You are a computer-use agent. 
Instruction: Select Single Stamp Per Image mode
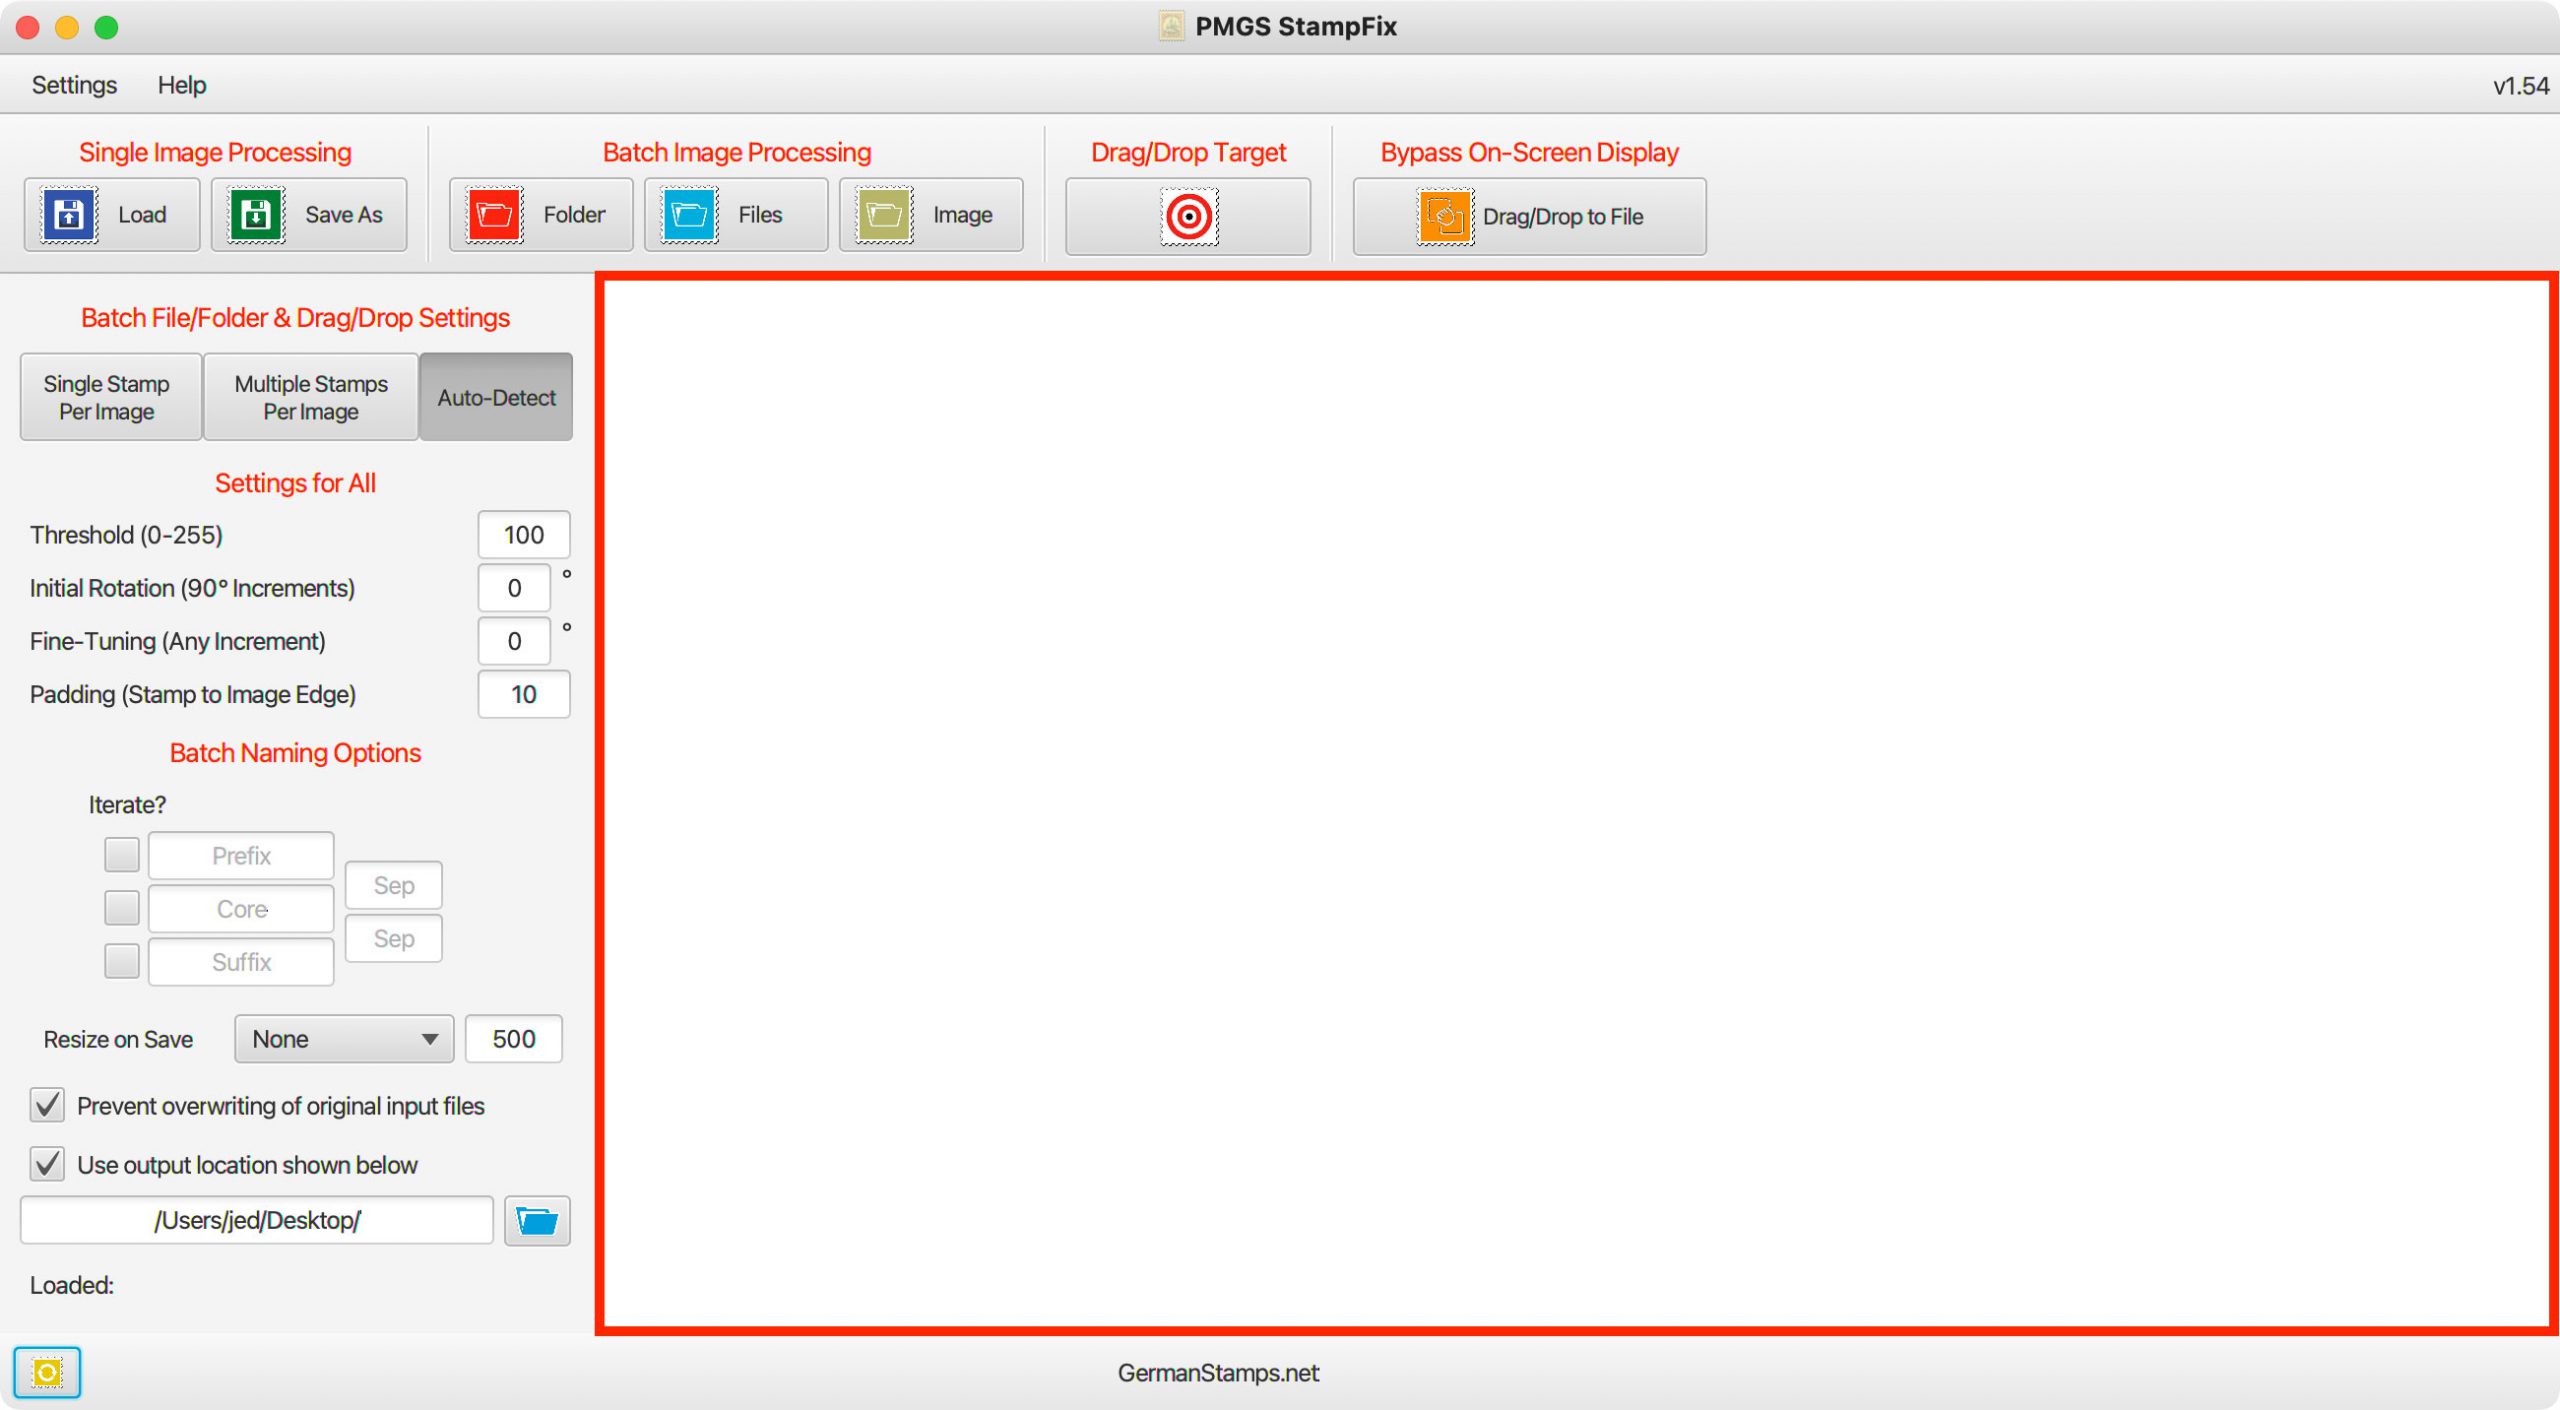click(x=110, y=397)
